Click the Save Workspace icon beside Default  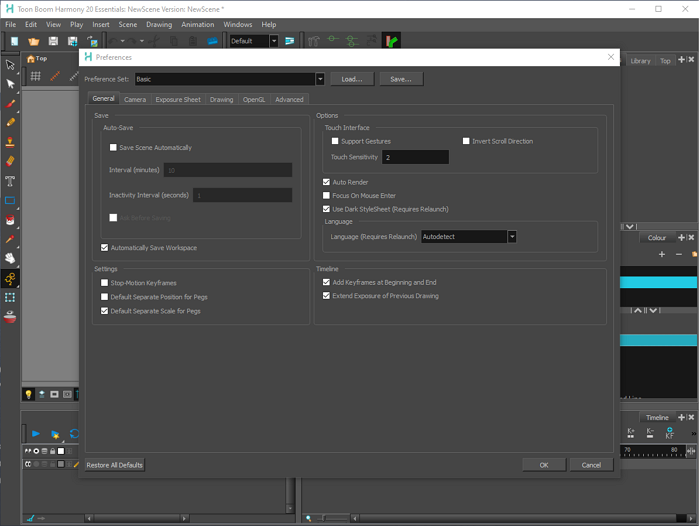click(x=290, y=41)
